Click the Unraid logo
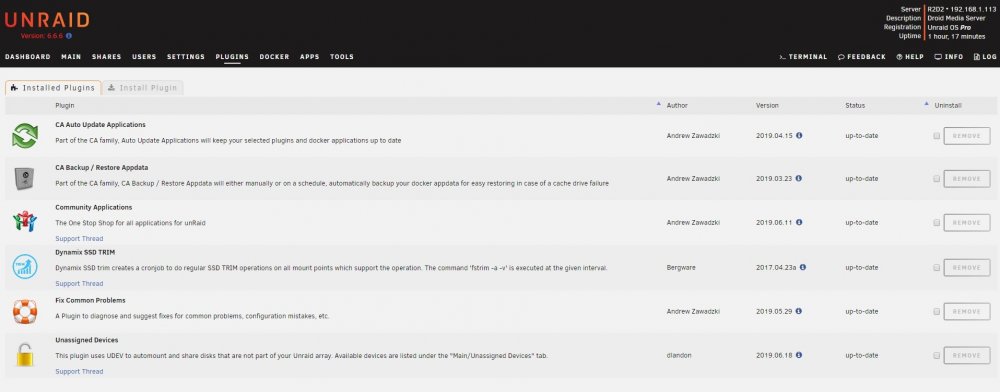This screenshot has height=392, width=1000. [x=47, y=20]
